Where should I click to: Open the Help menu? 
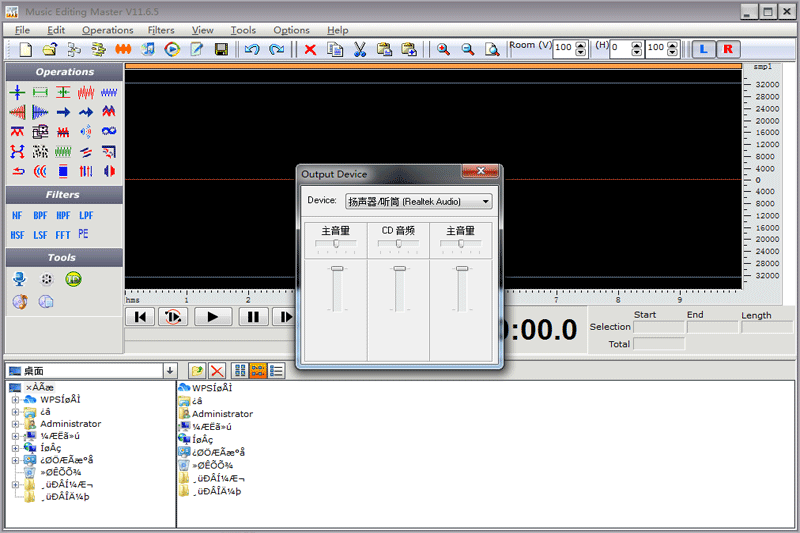coord(338,30)
